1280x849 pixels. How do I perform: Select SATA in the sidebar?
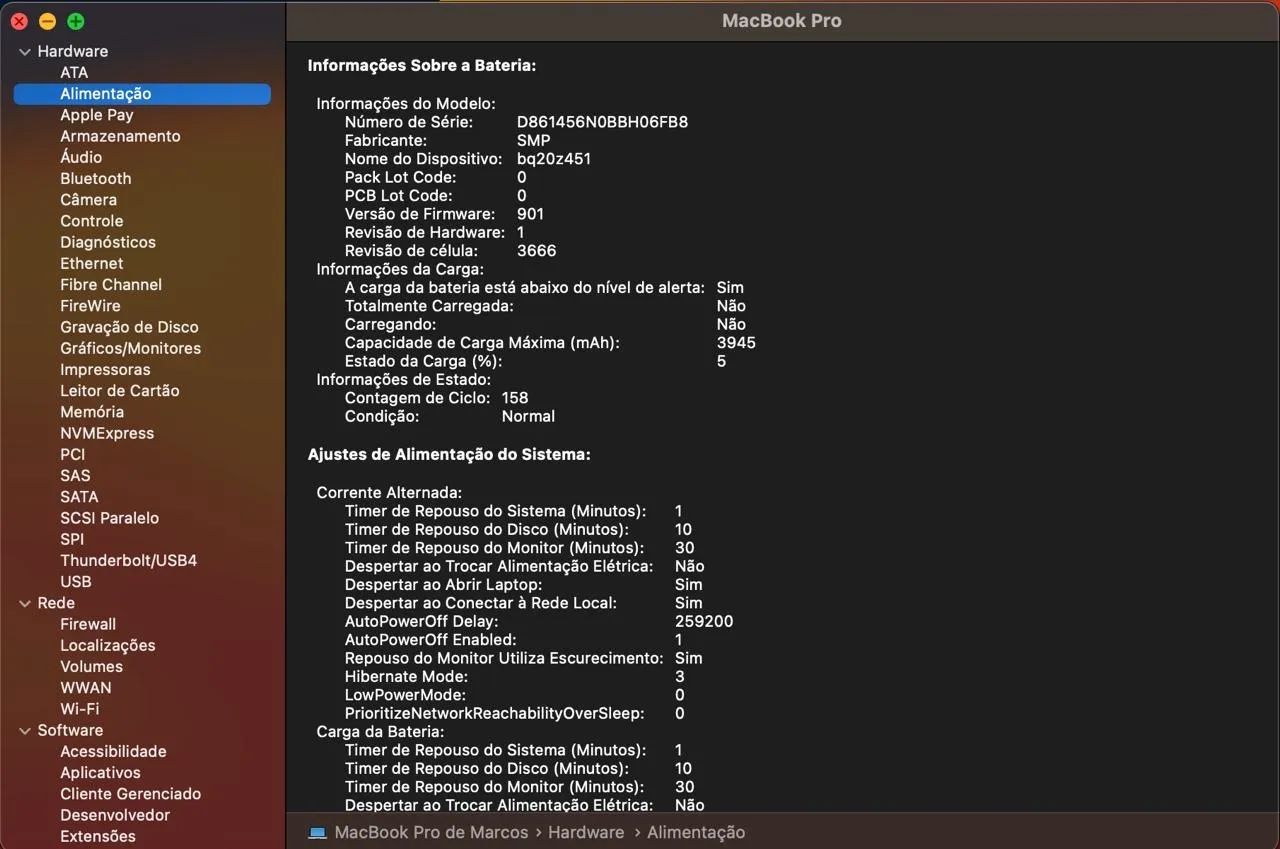point(79,497)
